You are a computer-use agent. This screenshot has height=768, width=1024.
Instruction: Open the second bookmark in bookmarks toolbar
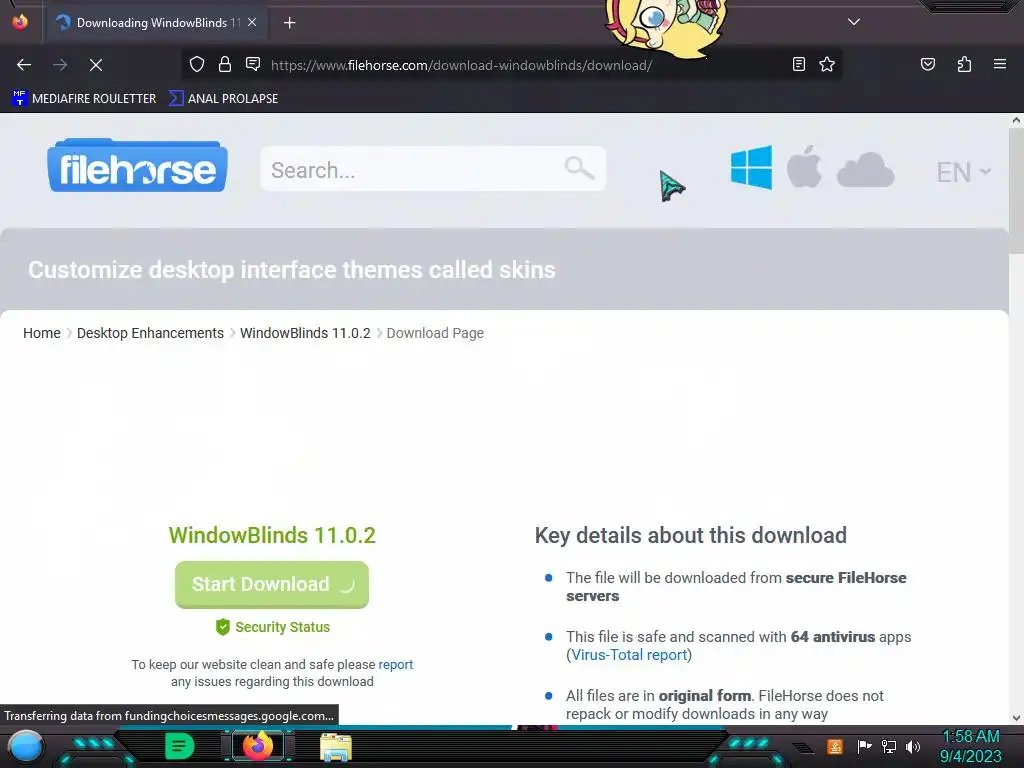coord(223,99)
